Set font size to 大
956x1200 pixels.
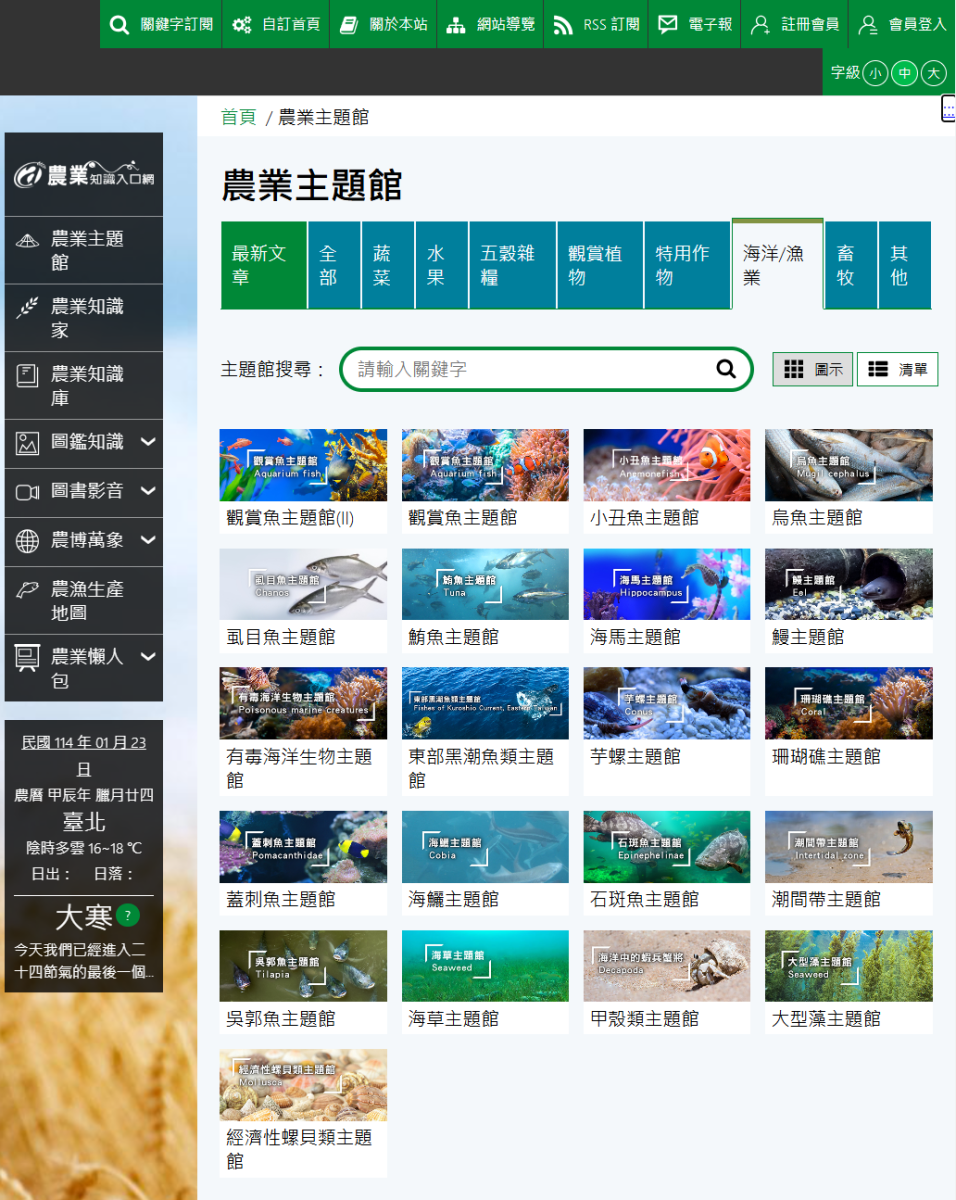click(x=933, y=73)
